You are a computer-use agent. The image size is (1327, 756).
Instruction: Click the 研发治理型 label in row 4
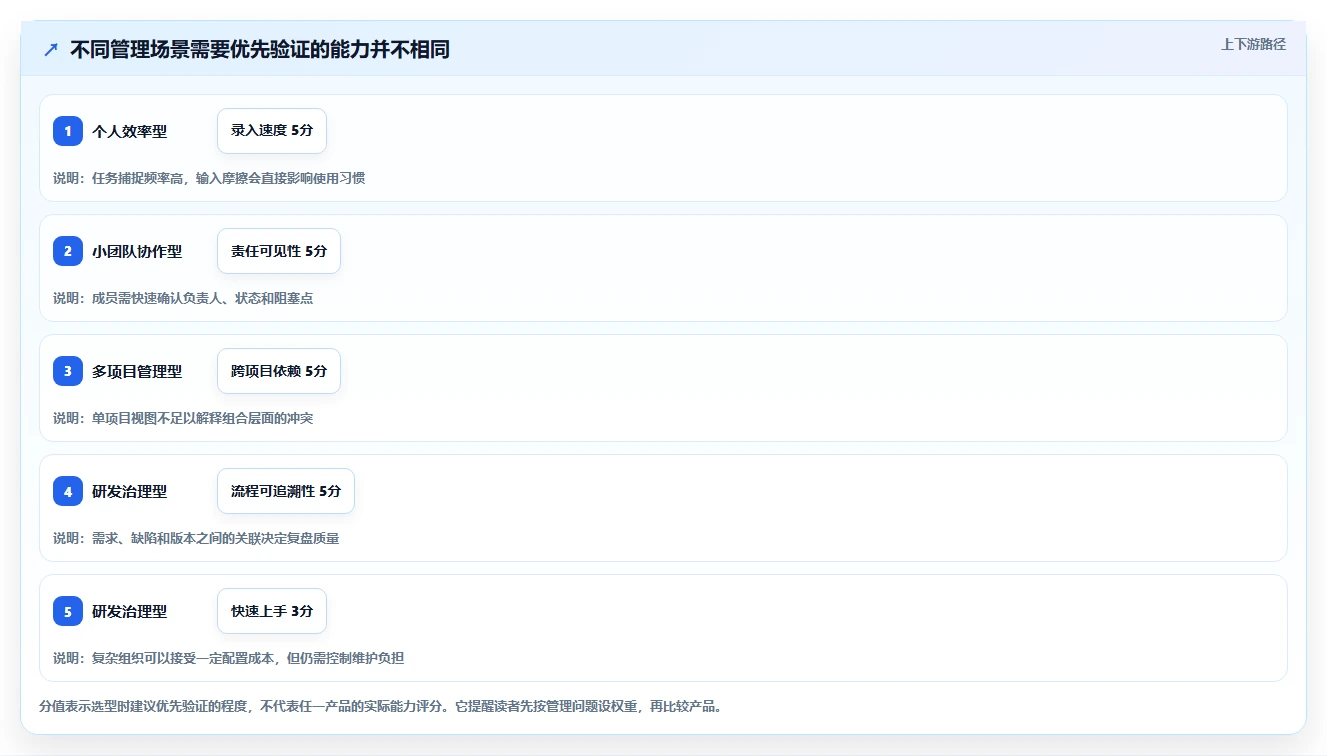129,491
